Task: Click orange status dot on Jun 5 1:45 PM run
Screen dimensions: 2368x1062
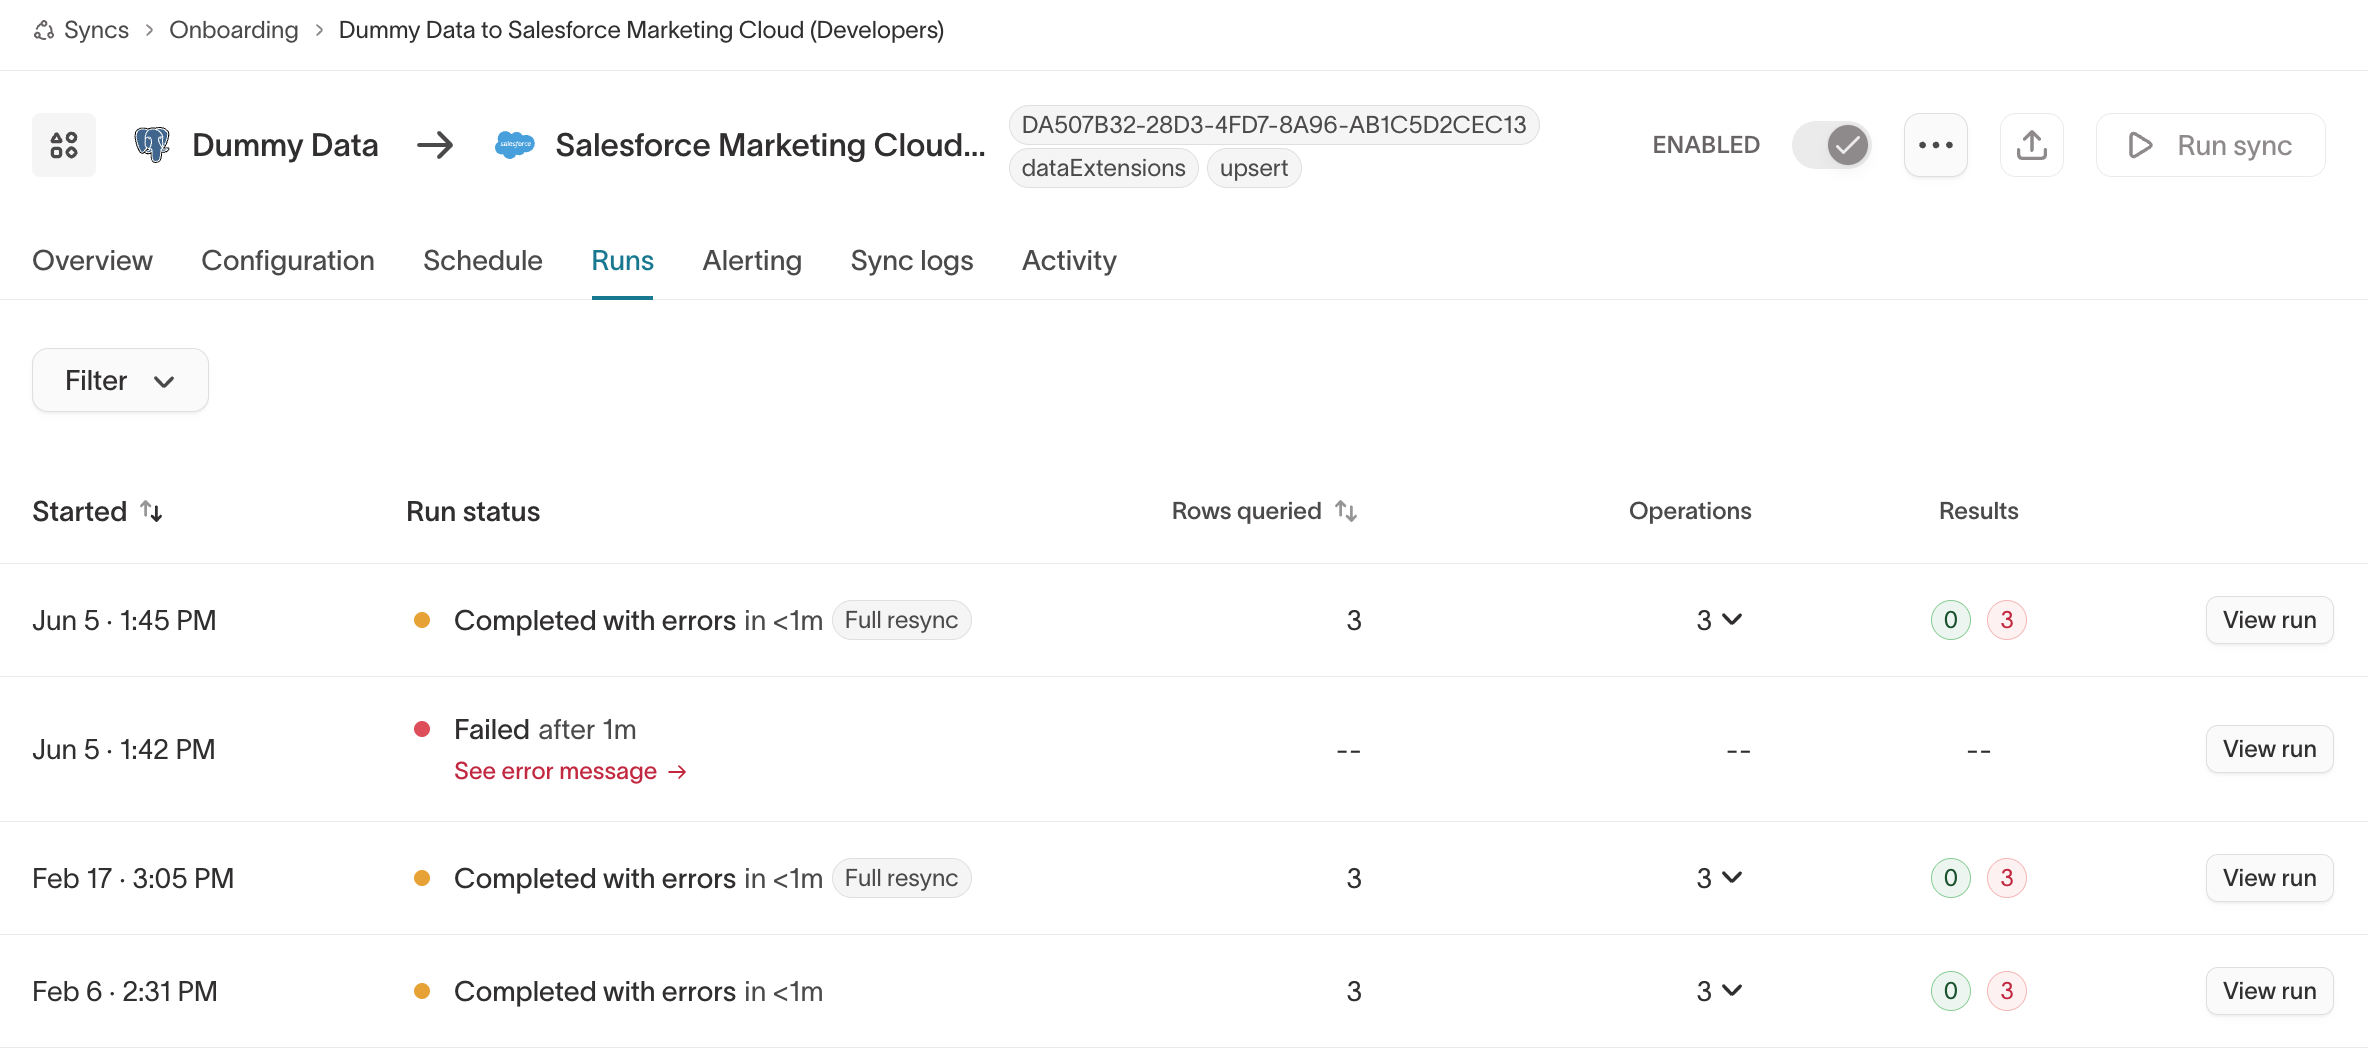Action: [422, 620]
